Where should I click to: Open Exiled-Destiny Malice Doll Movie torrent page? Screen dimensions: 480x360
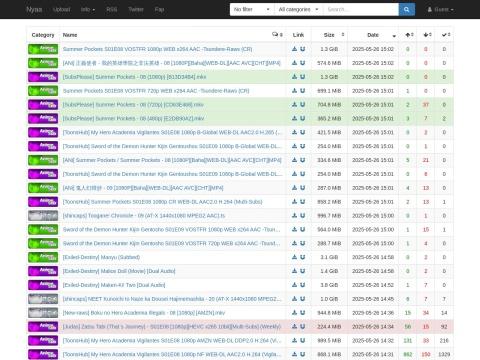[119, 271]
